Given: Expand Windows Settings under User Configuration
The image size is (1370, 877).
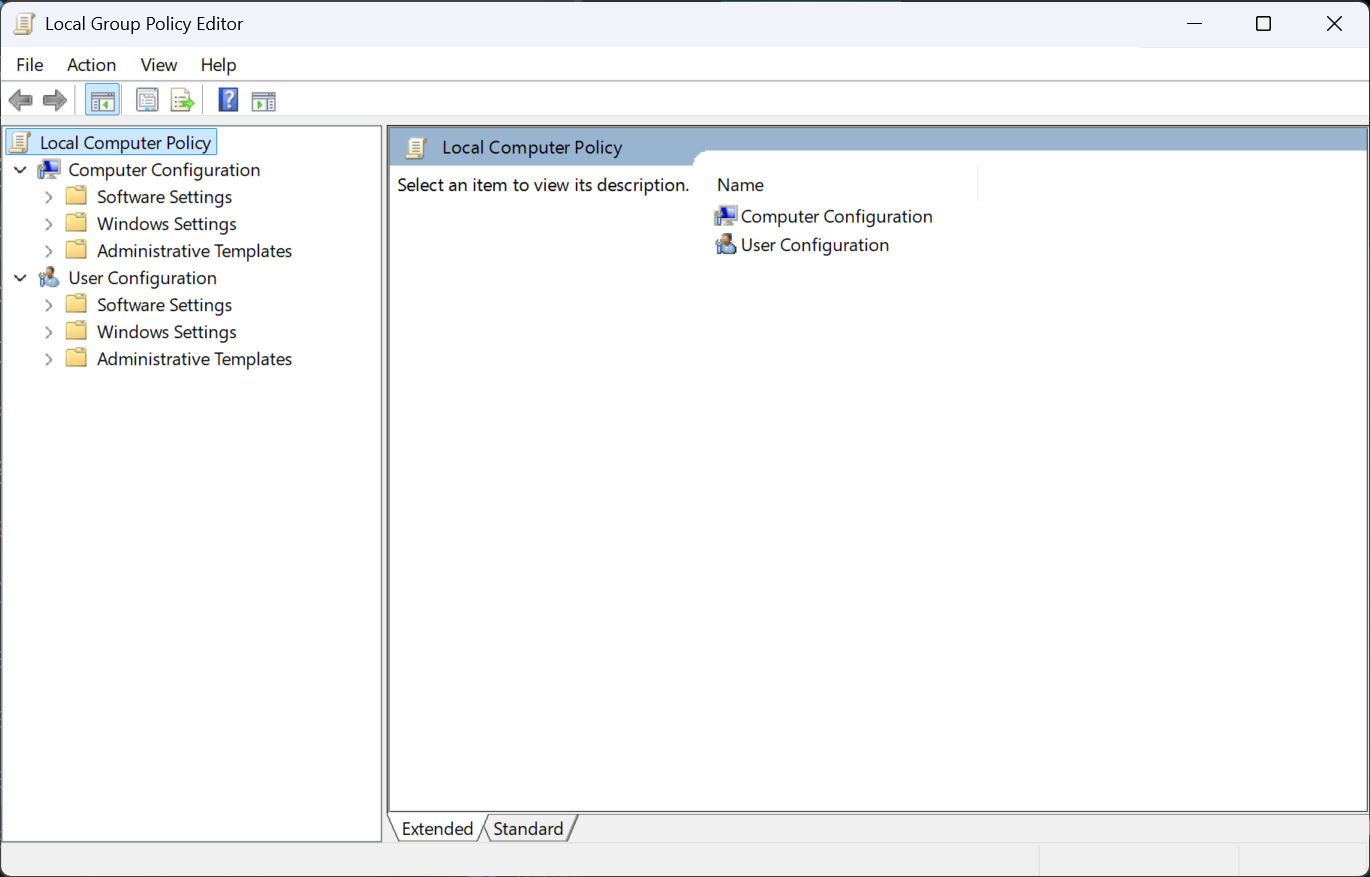Looking at the screenshot, I should [x=48, y=332].
